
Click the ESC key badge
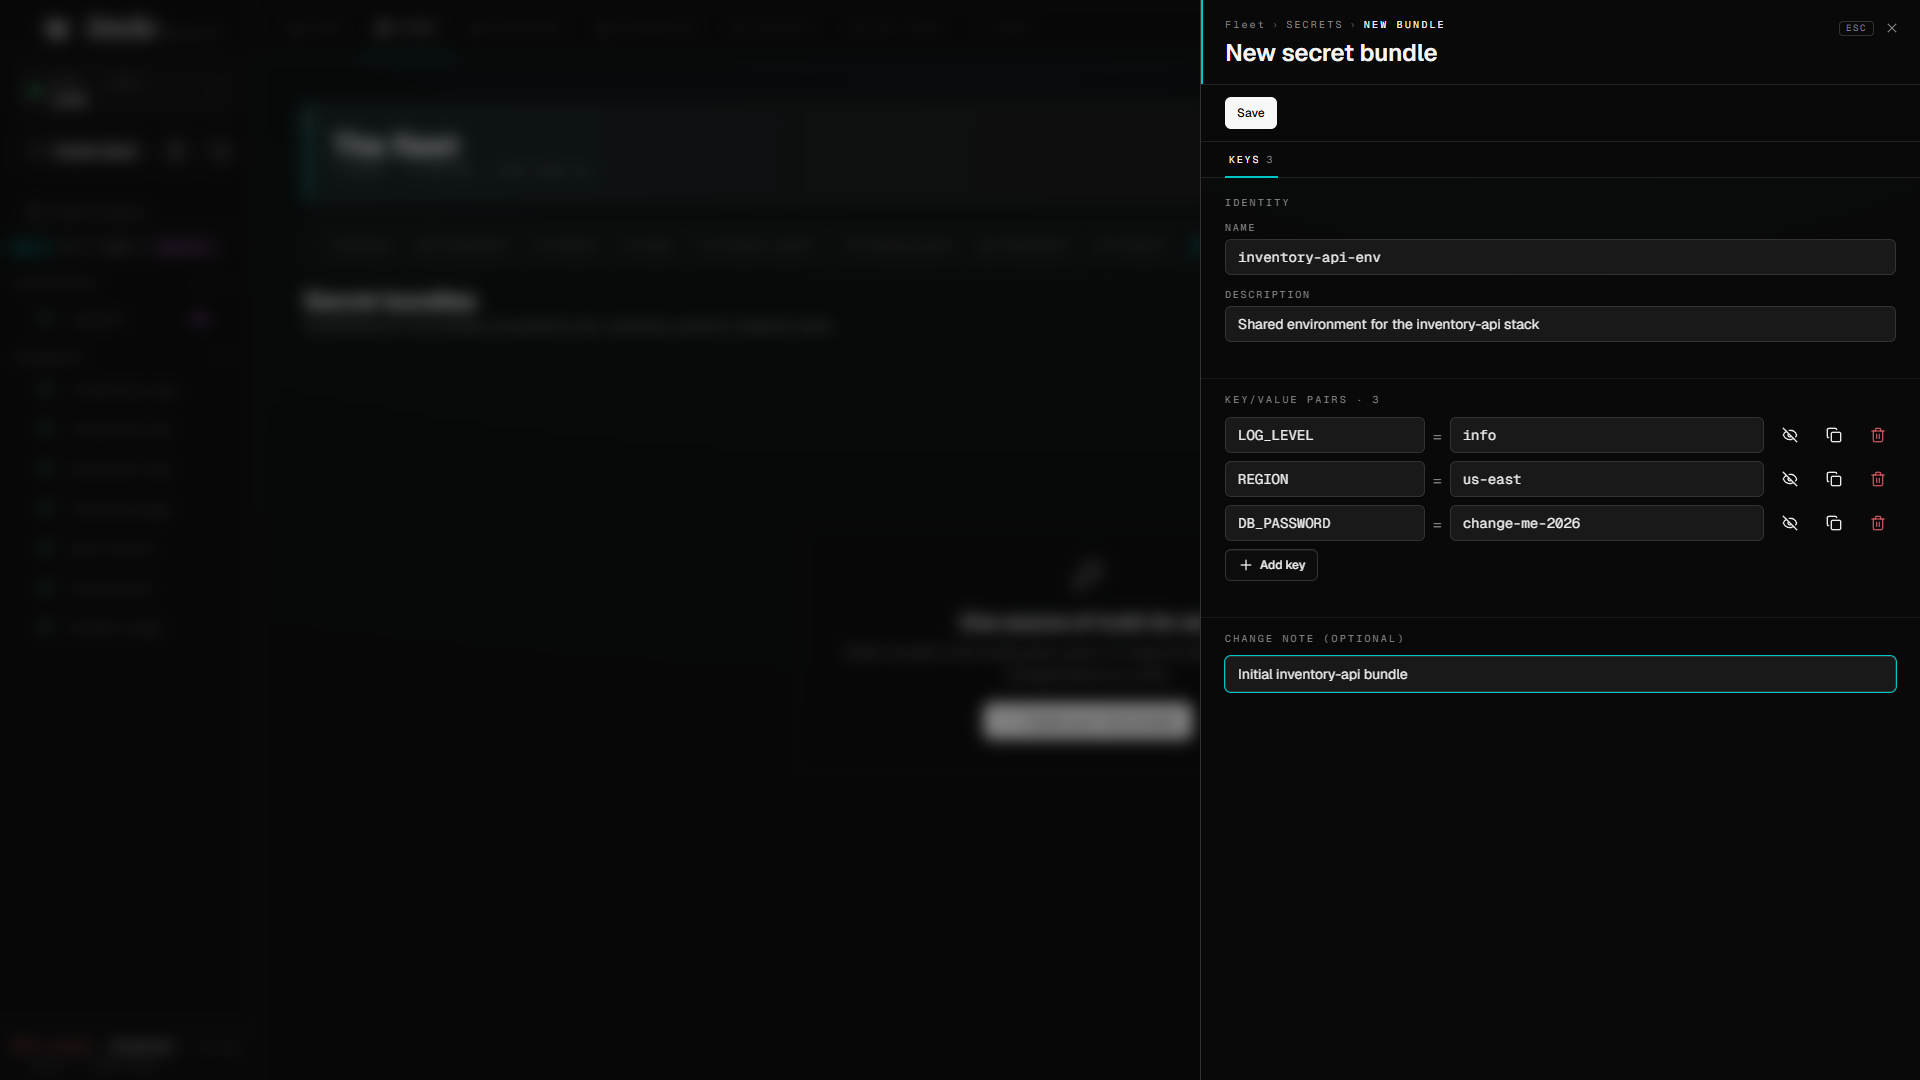(1856, 28)
